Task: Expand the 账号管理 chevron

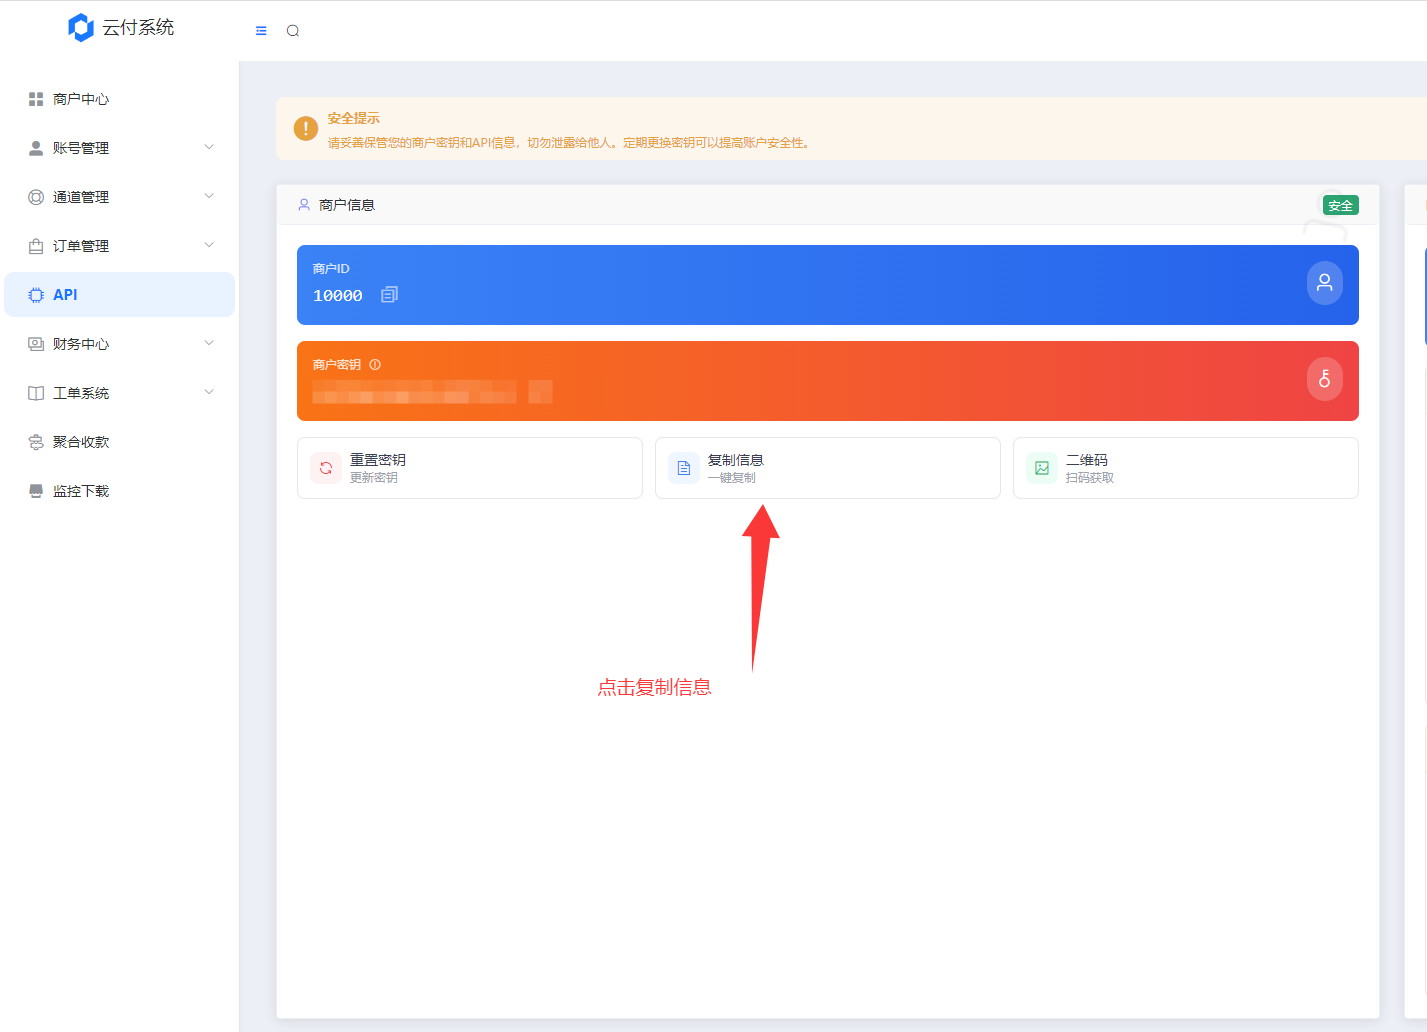Action: [x=209, y=147]
